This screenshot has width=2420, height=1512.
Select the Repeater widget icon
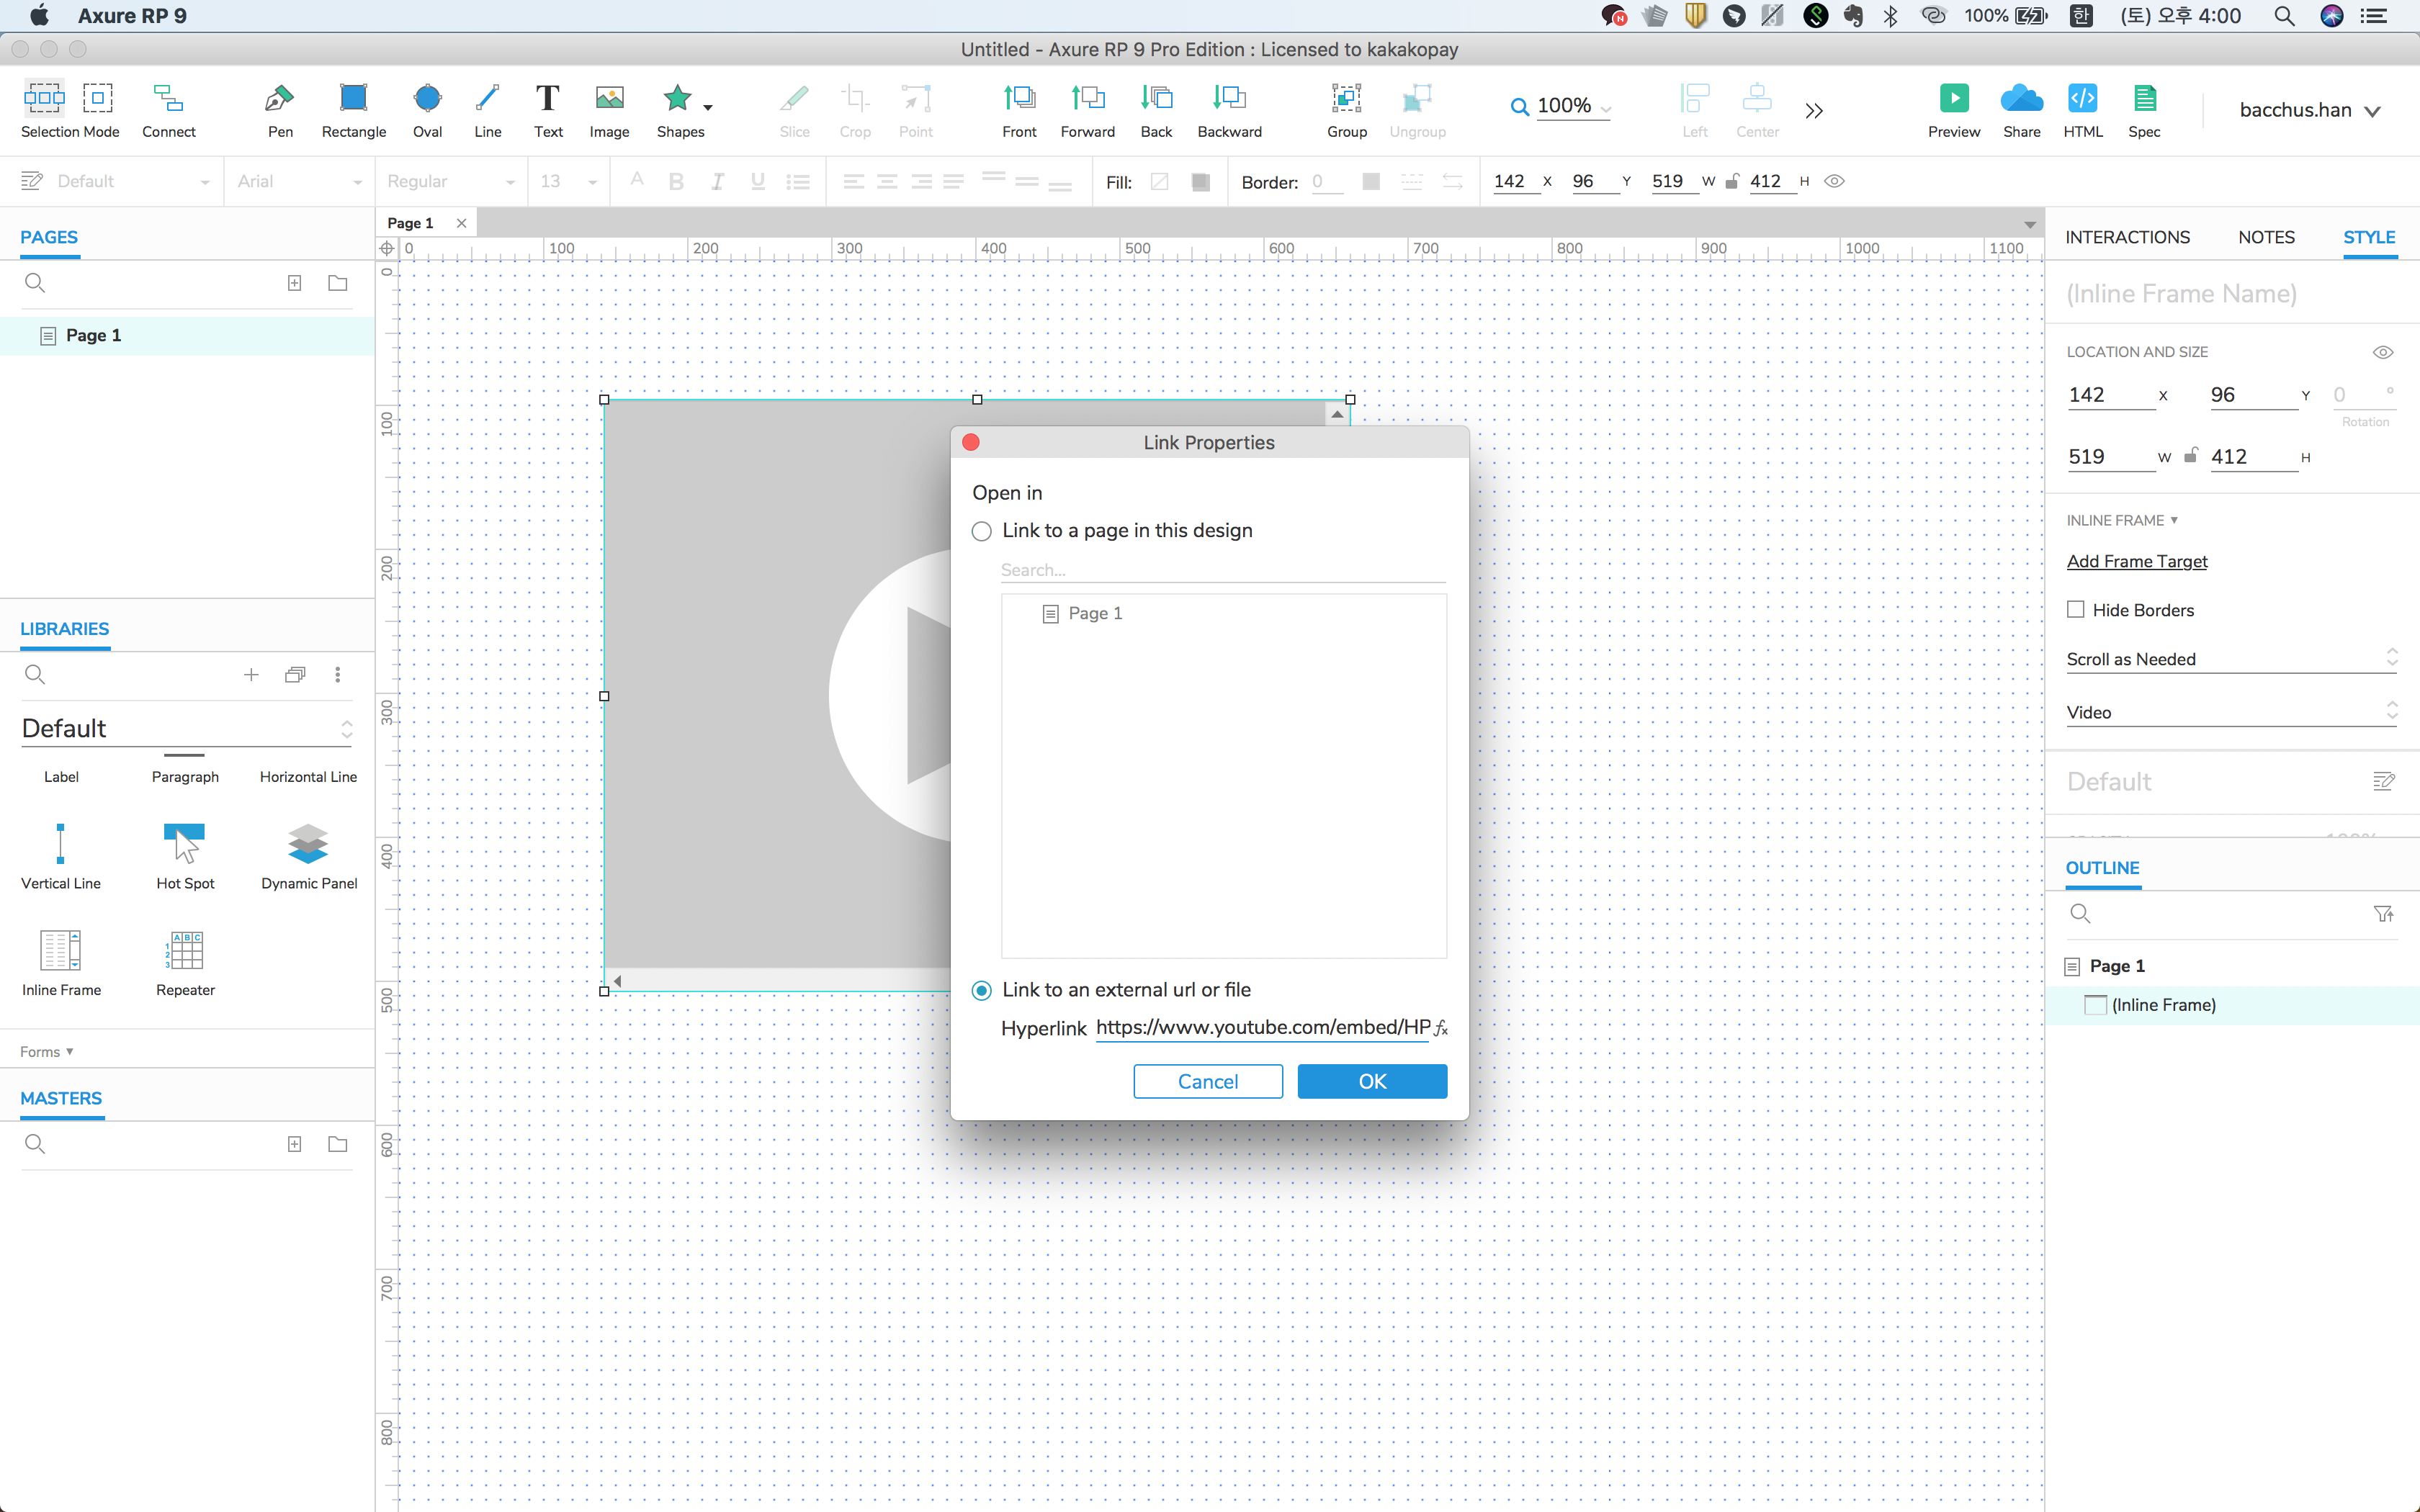(185, 950)
